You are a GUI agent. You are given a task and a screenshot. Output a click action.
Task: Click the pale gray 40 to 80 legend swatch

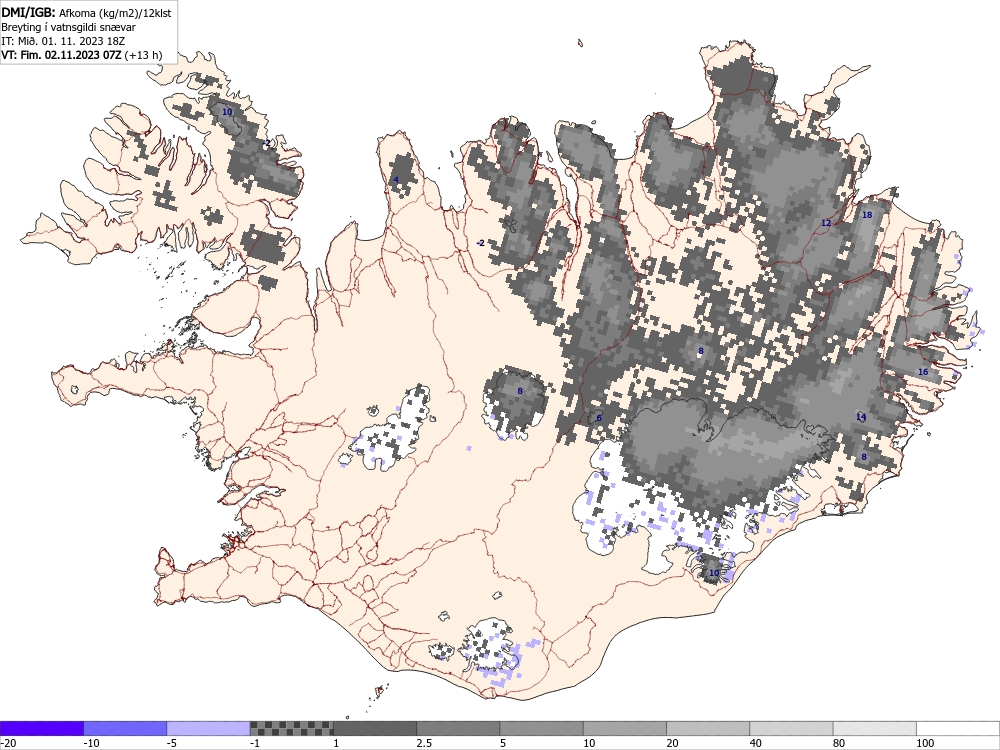(791, 728)
